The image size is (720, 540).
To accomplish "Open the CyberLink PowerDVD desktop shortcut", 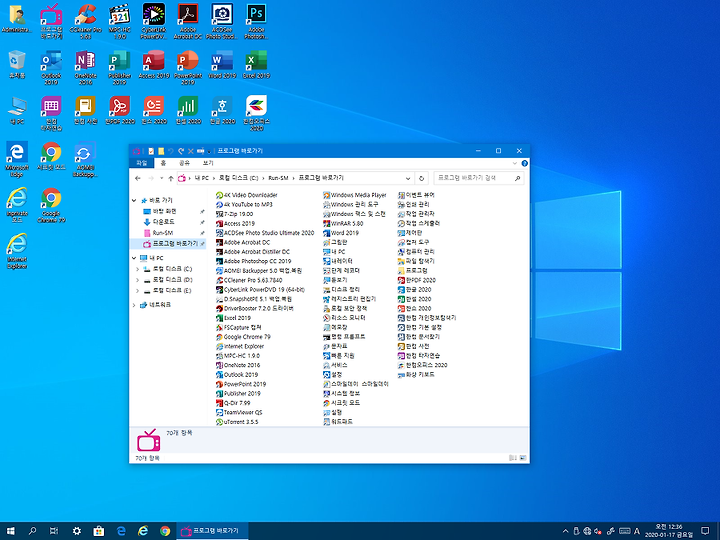I will coord(154,21).
